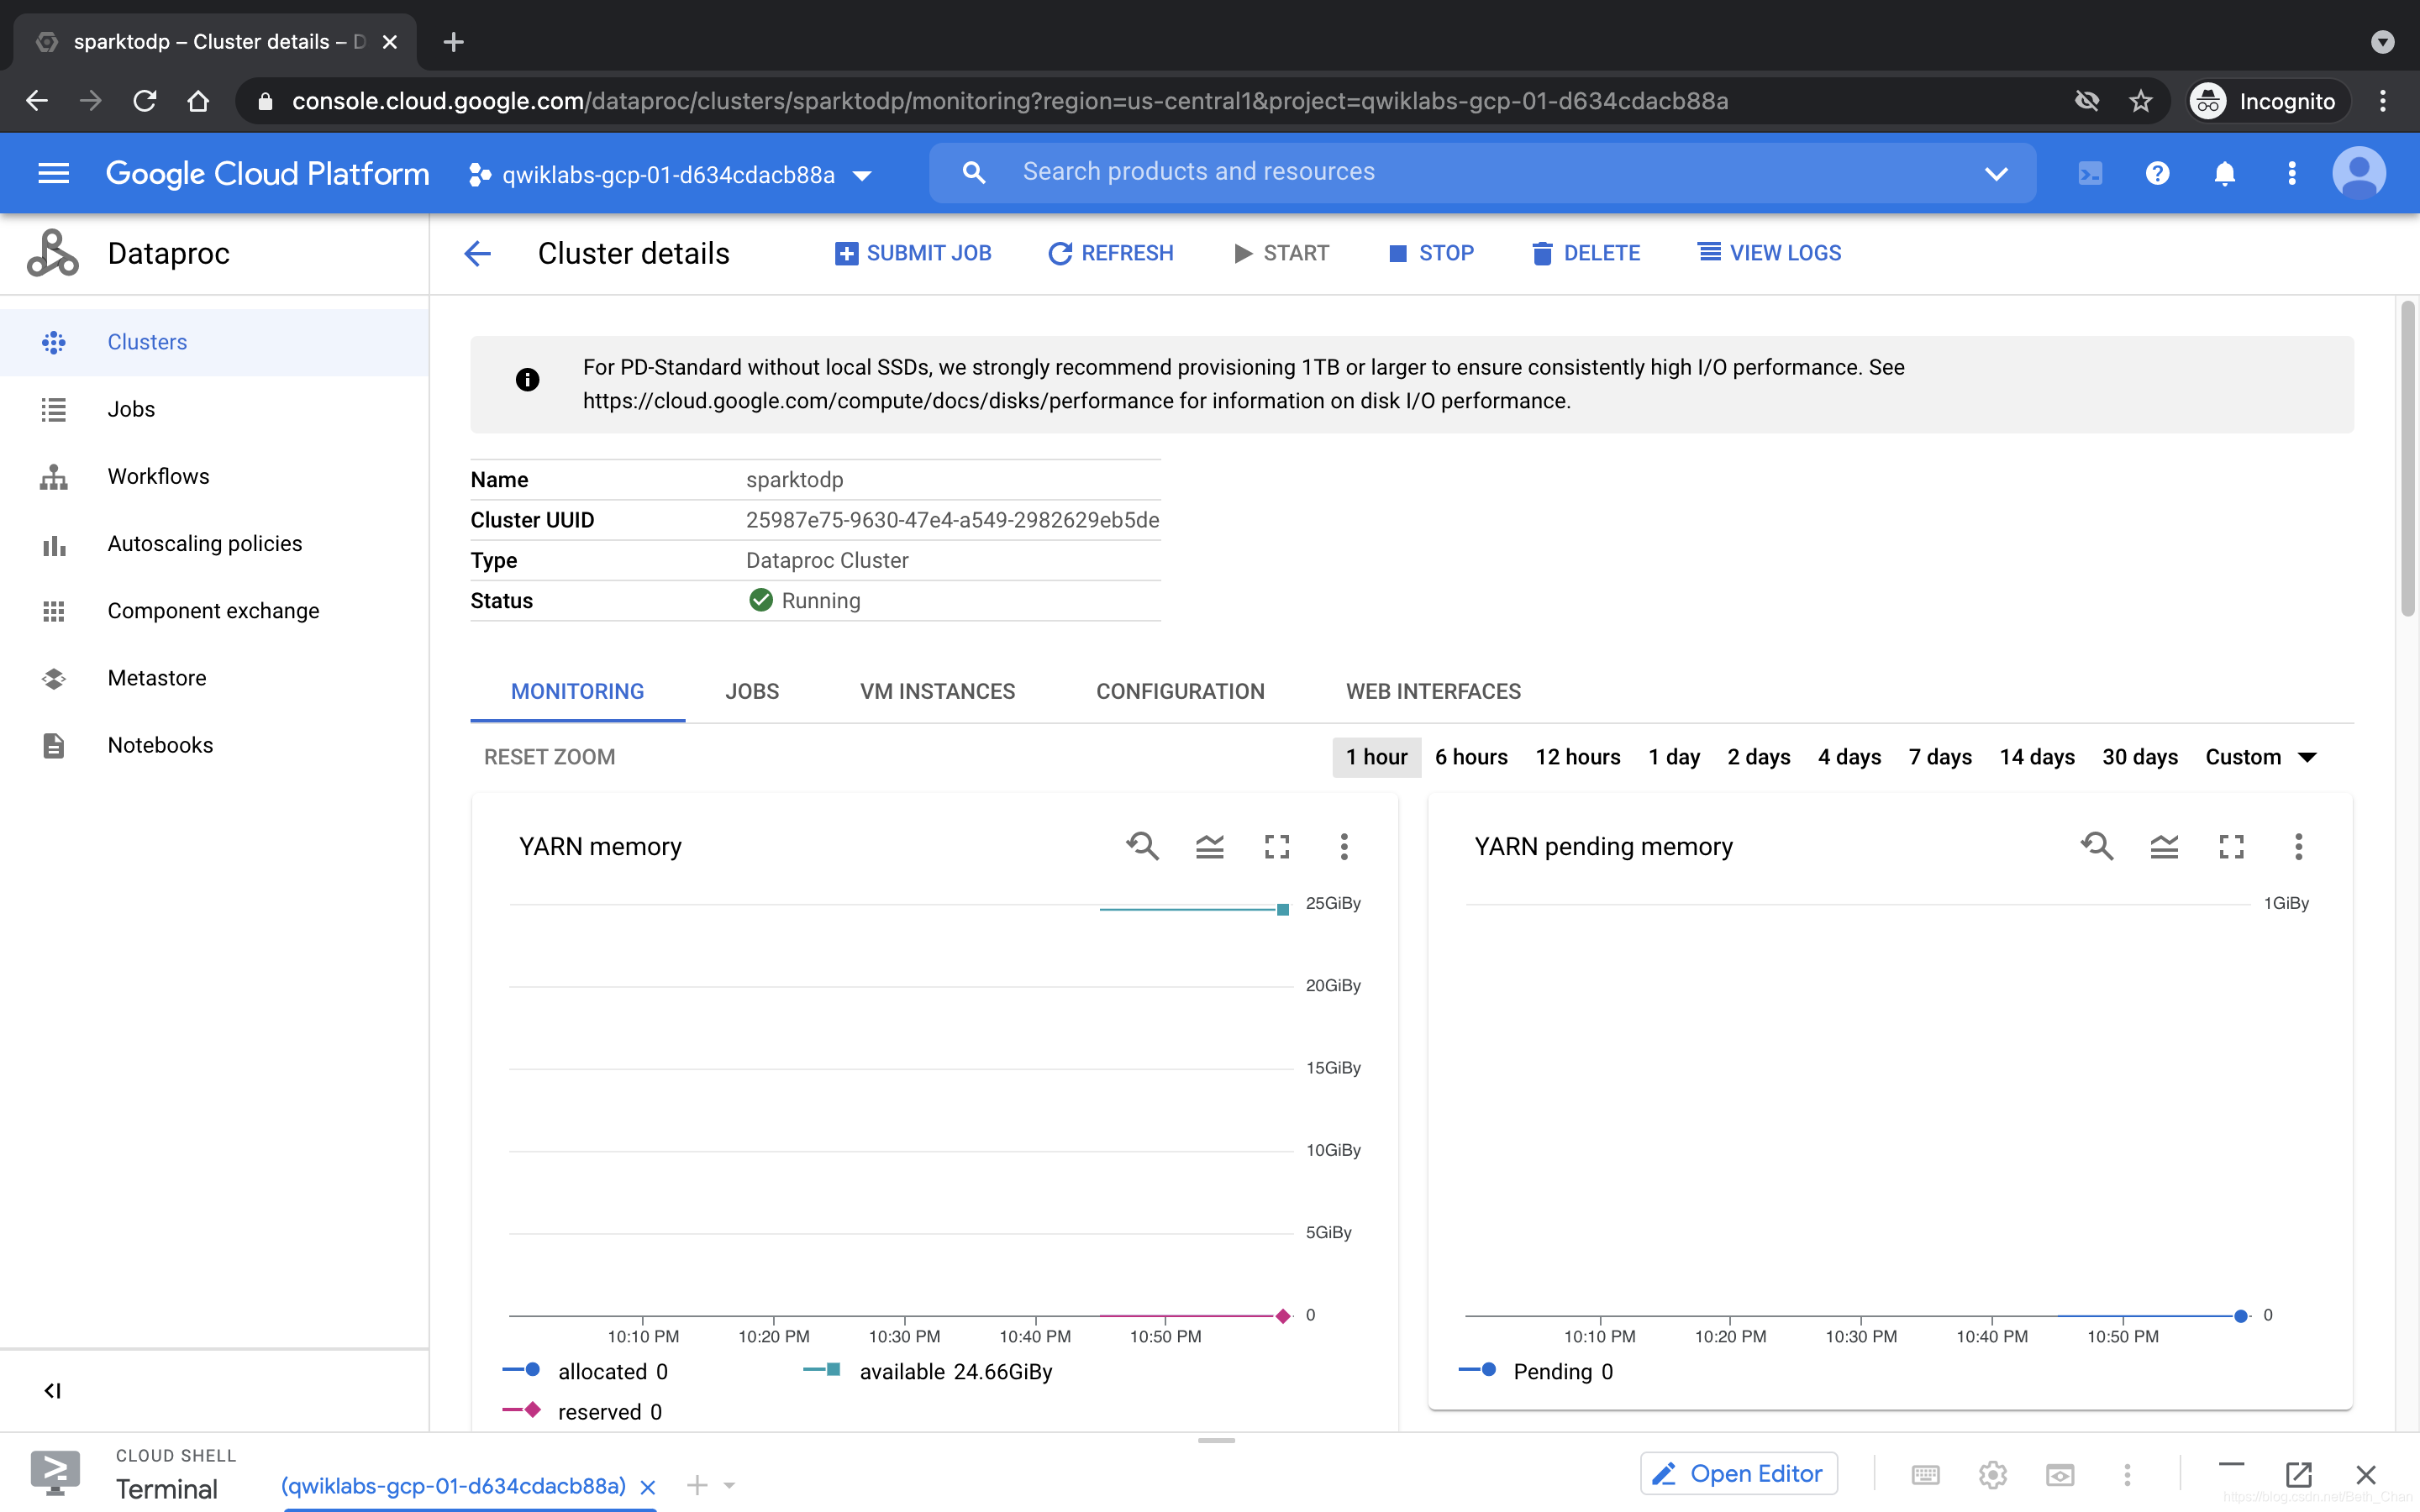The image size is (2420, 1512).
Task: Switch to the MONITORING tab
Action: click(577, 691)
